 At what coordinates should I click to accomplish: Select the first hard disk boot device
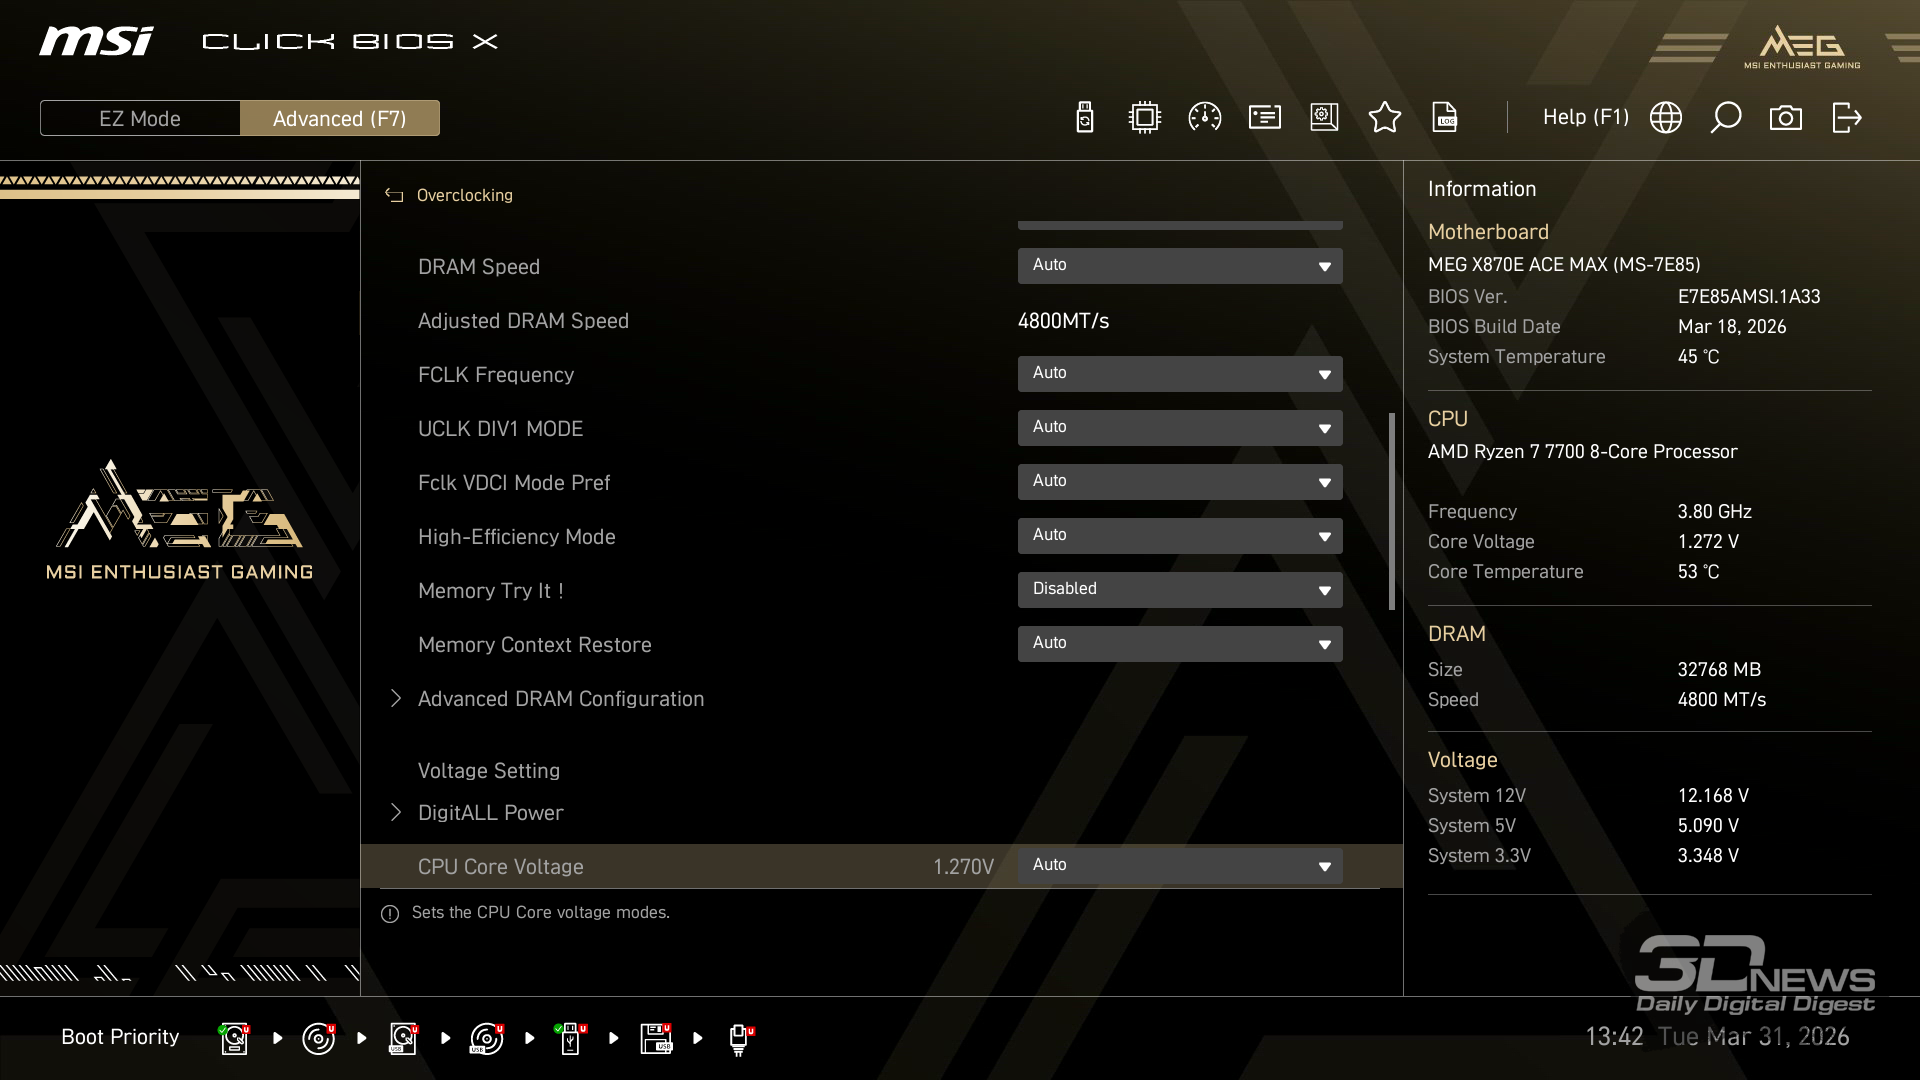(234, 1038)
